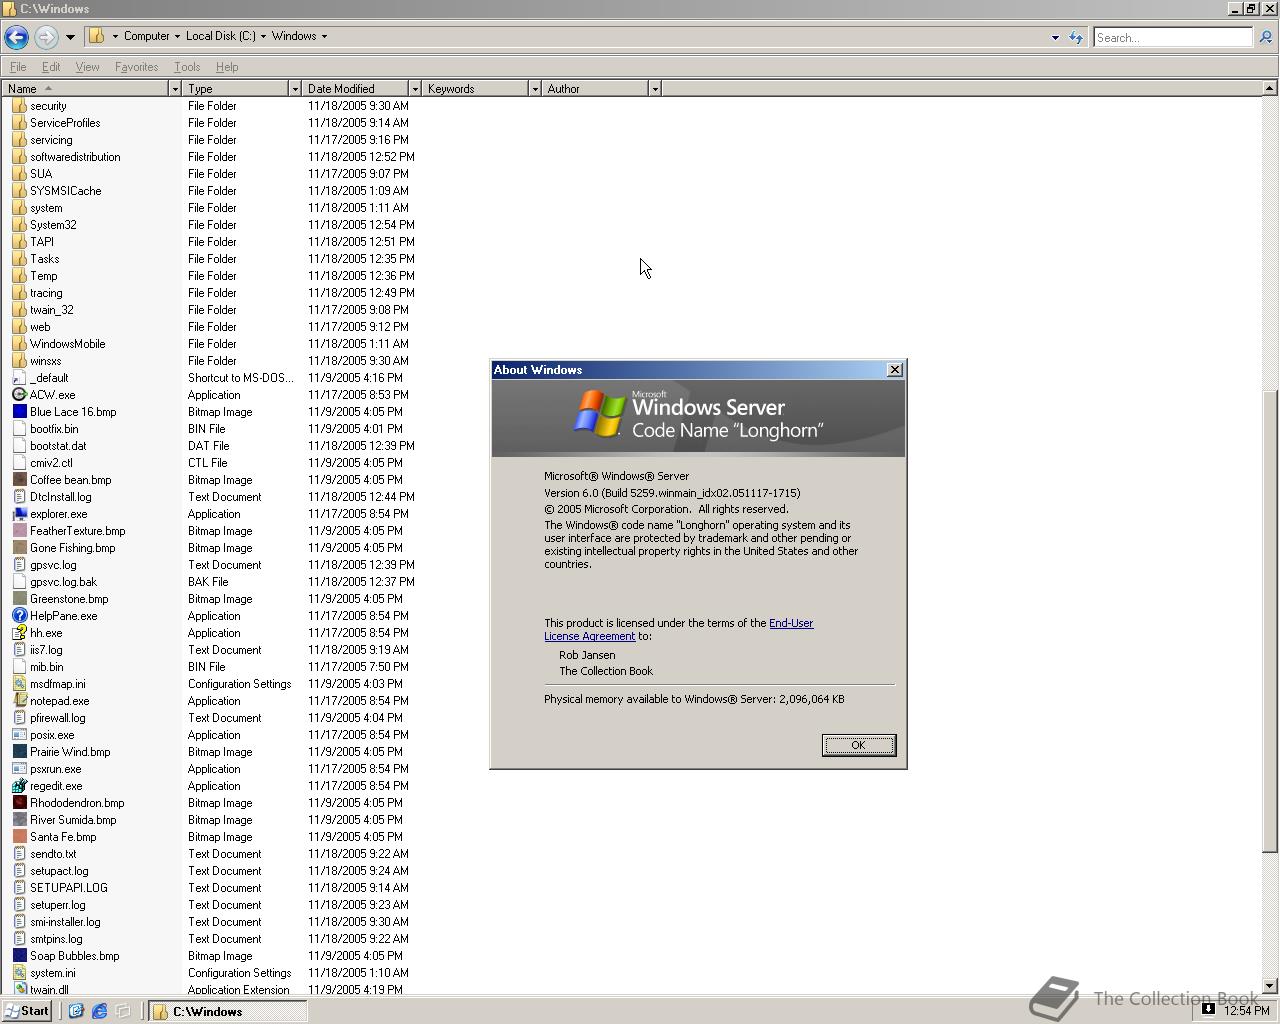Select the regedit.exe icon
This screenshot has height=1024, width=1280.
point(19,786)
